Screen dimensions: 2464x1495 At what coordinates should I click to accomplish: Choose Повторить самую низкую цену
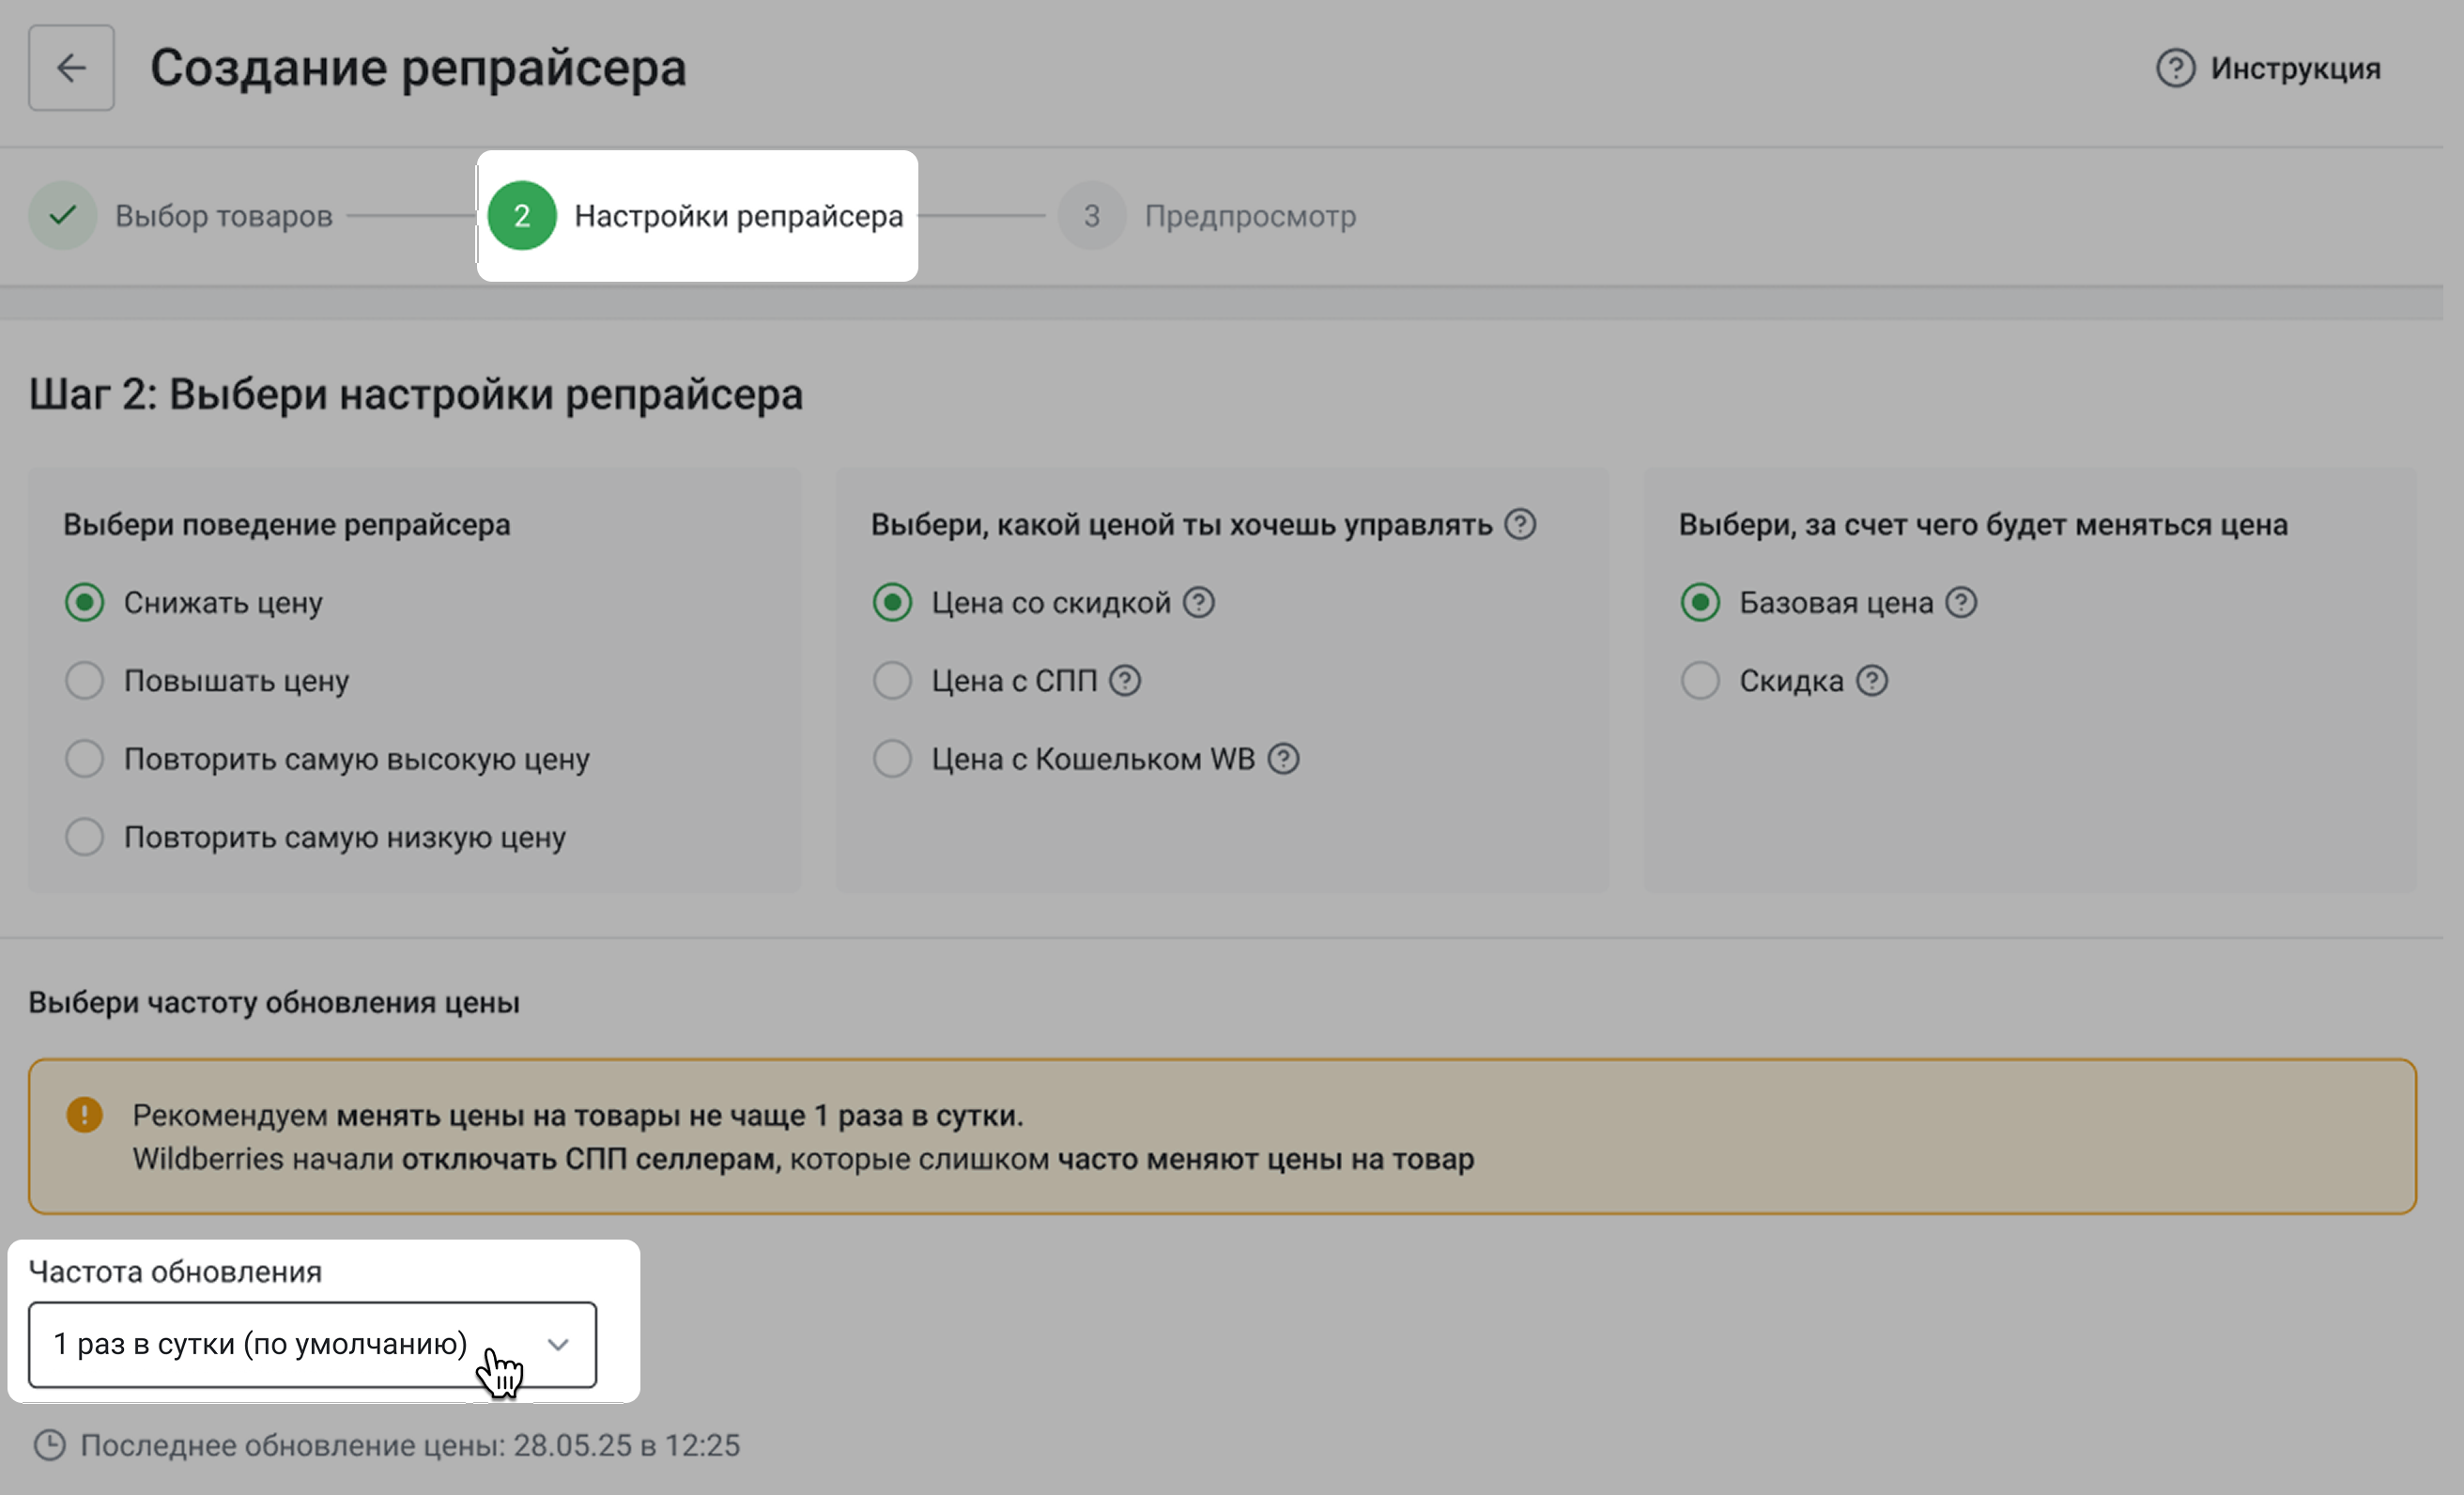click(x=315, y=837)
